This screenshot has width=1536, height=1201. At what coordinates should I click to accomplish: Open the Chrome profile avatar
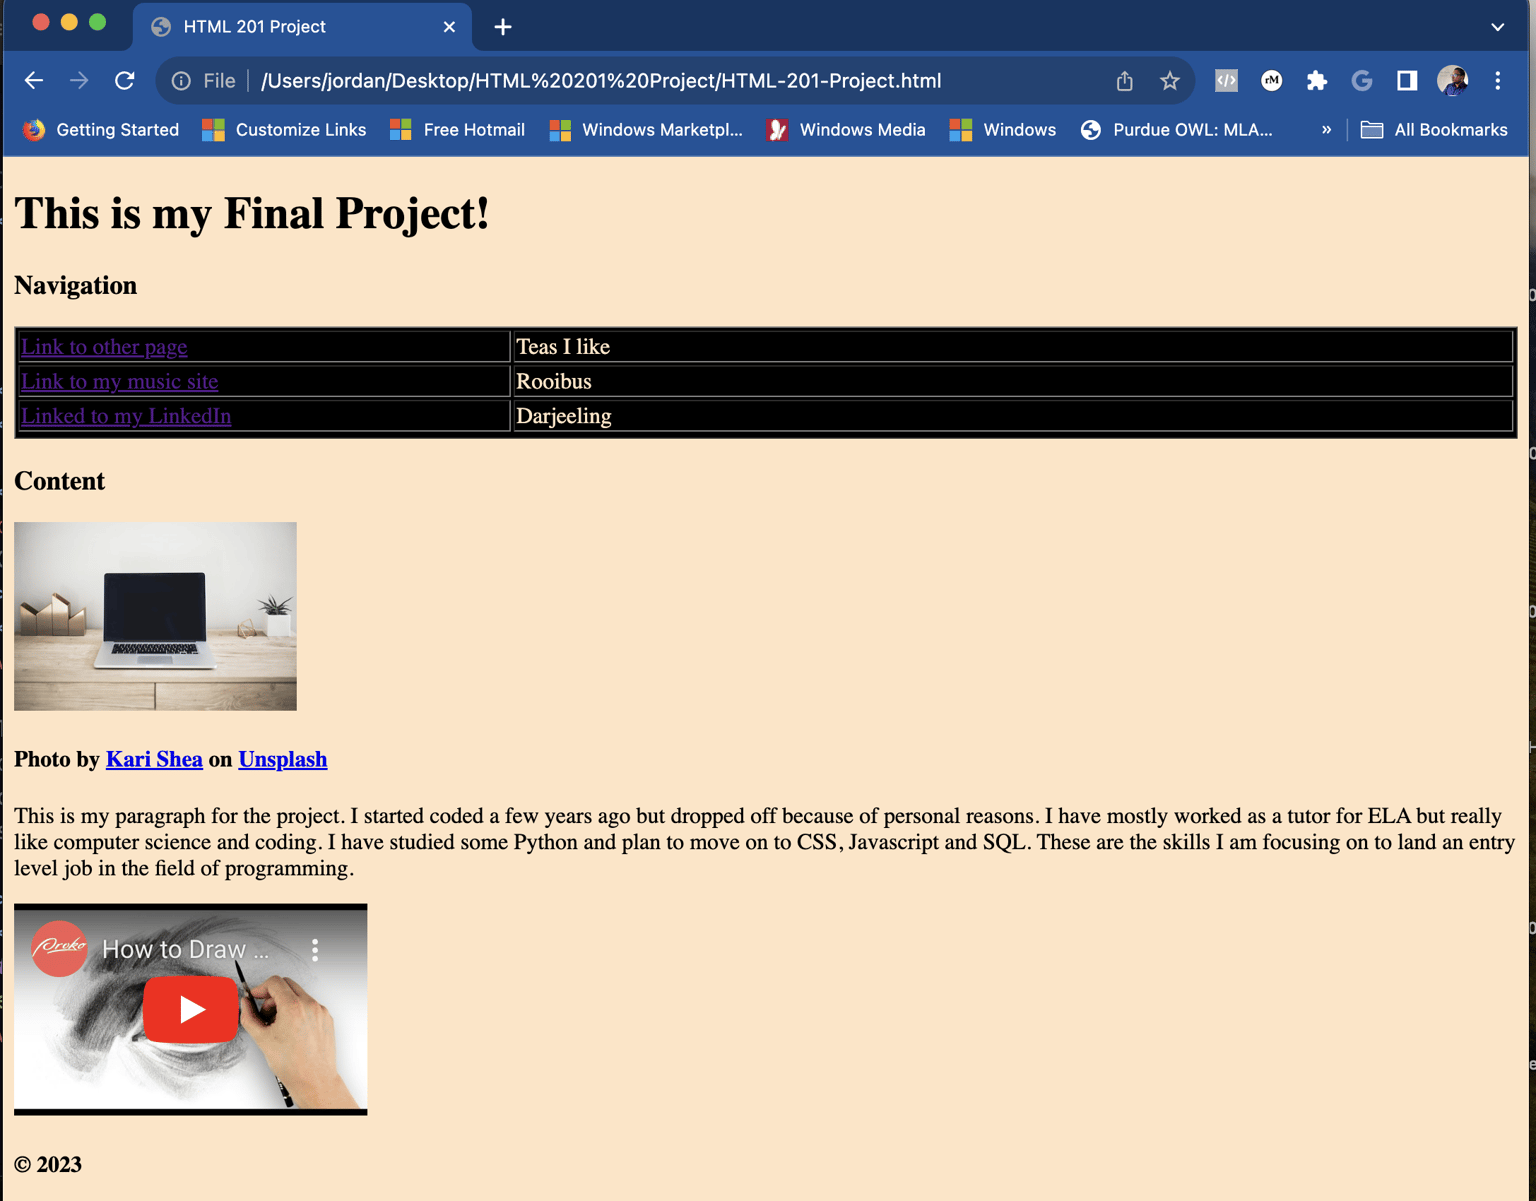click(1453, 81)
